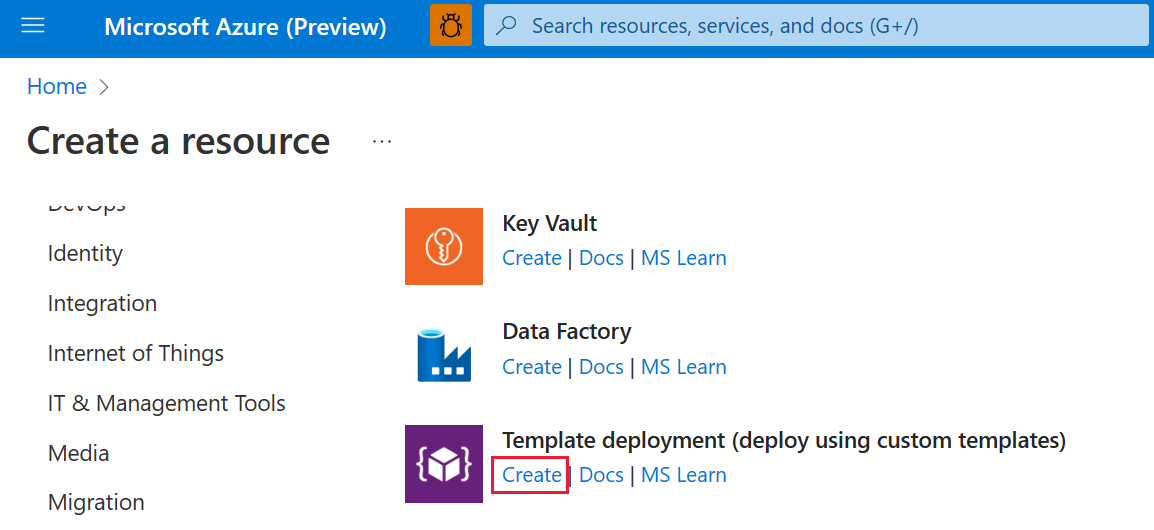The image size is (1154, 530).
Task: Click Create under Data Factory
Action: (531, 367)
